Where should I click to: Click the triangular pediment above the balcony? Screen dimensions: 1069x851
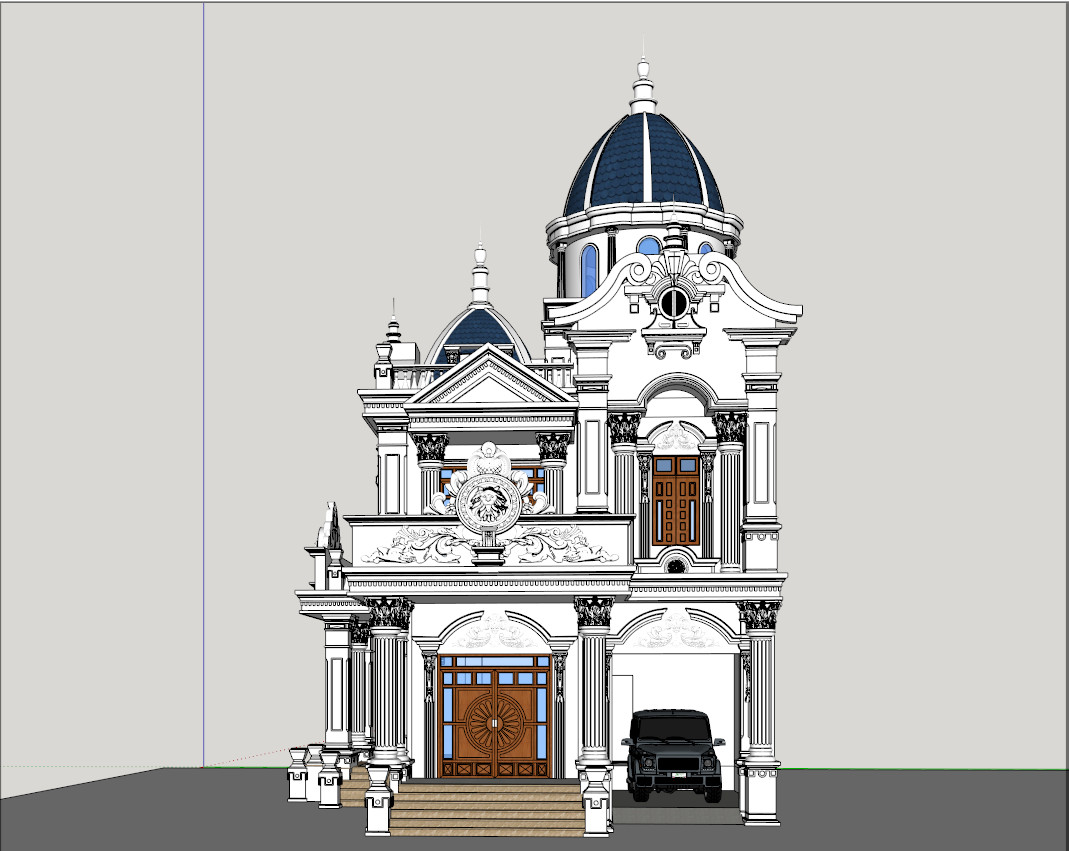(490, 375)
